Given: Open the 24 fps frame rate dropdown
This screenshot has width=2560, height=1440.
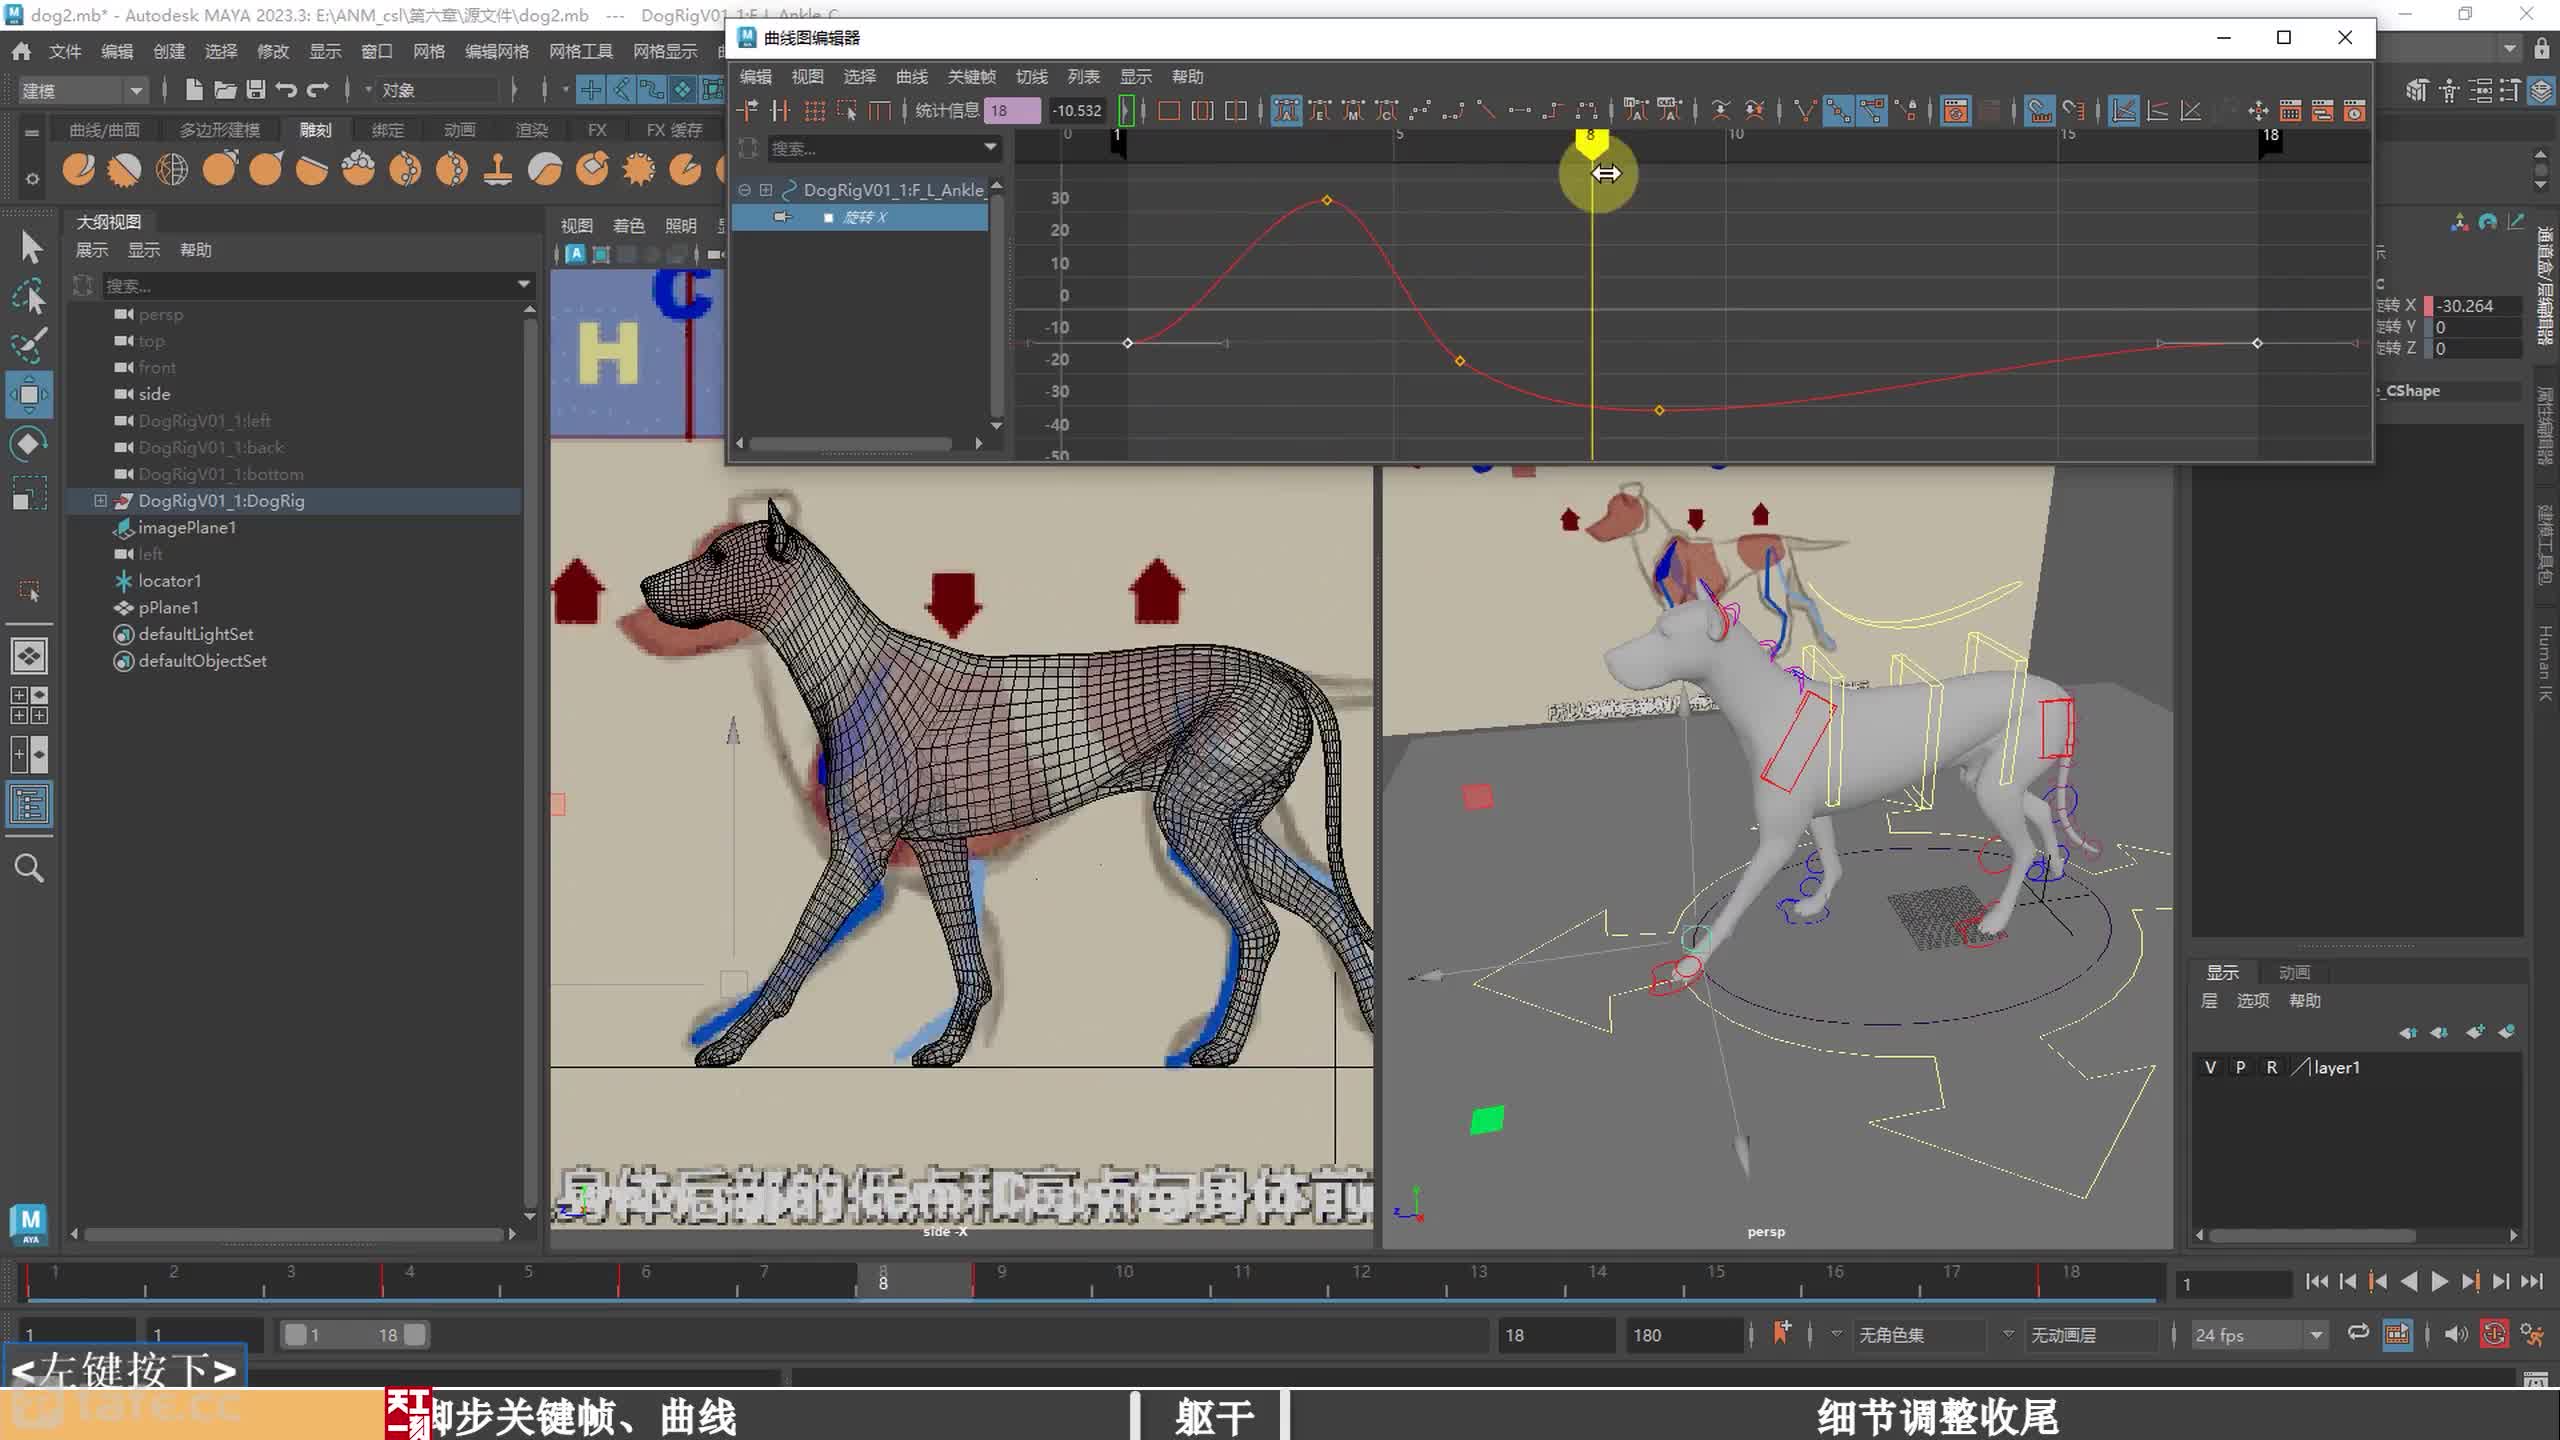Looking at the screenshot, I should pos(2258,1335).
